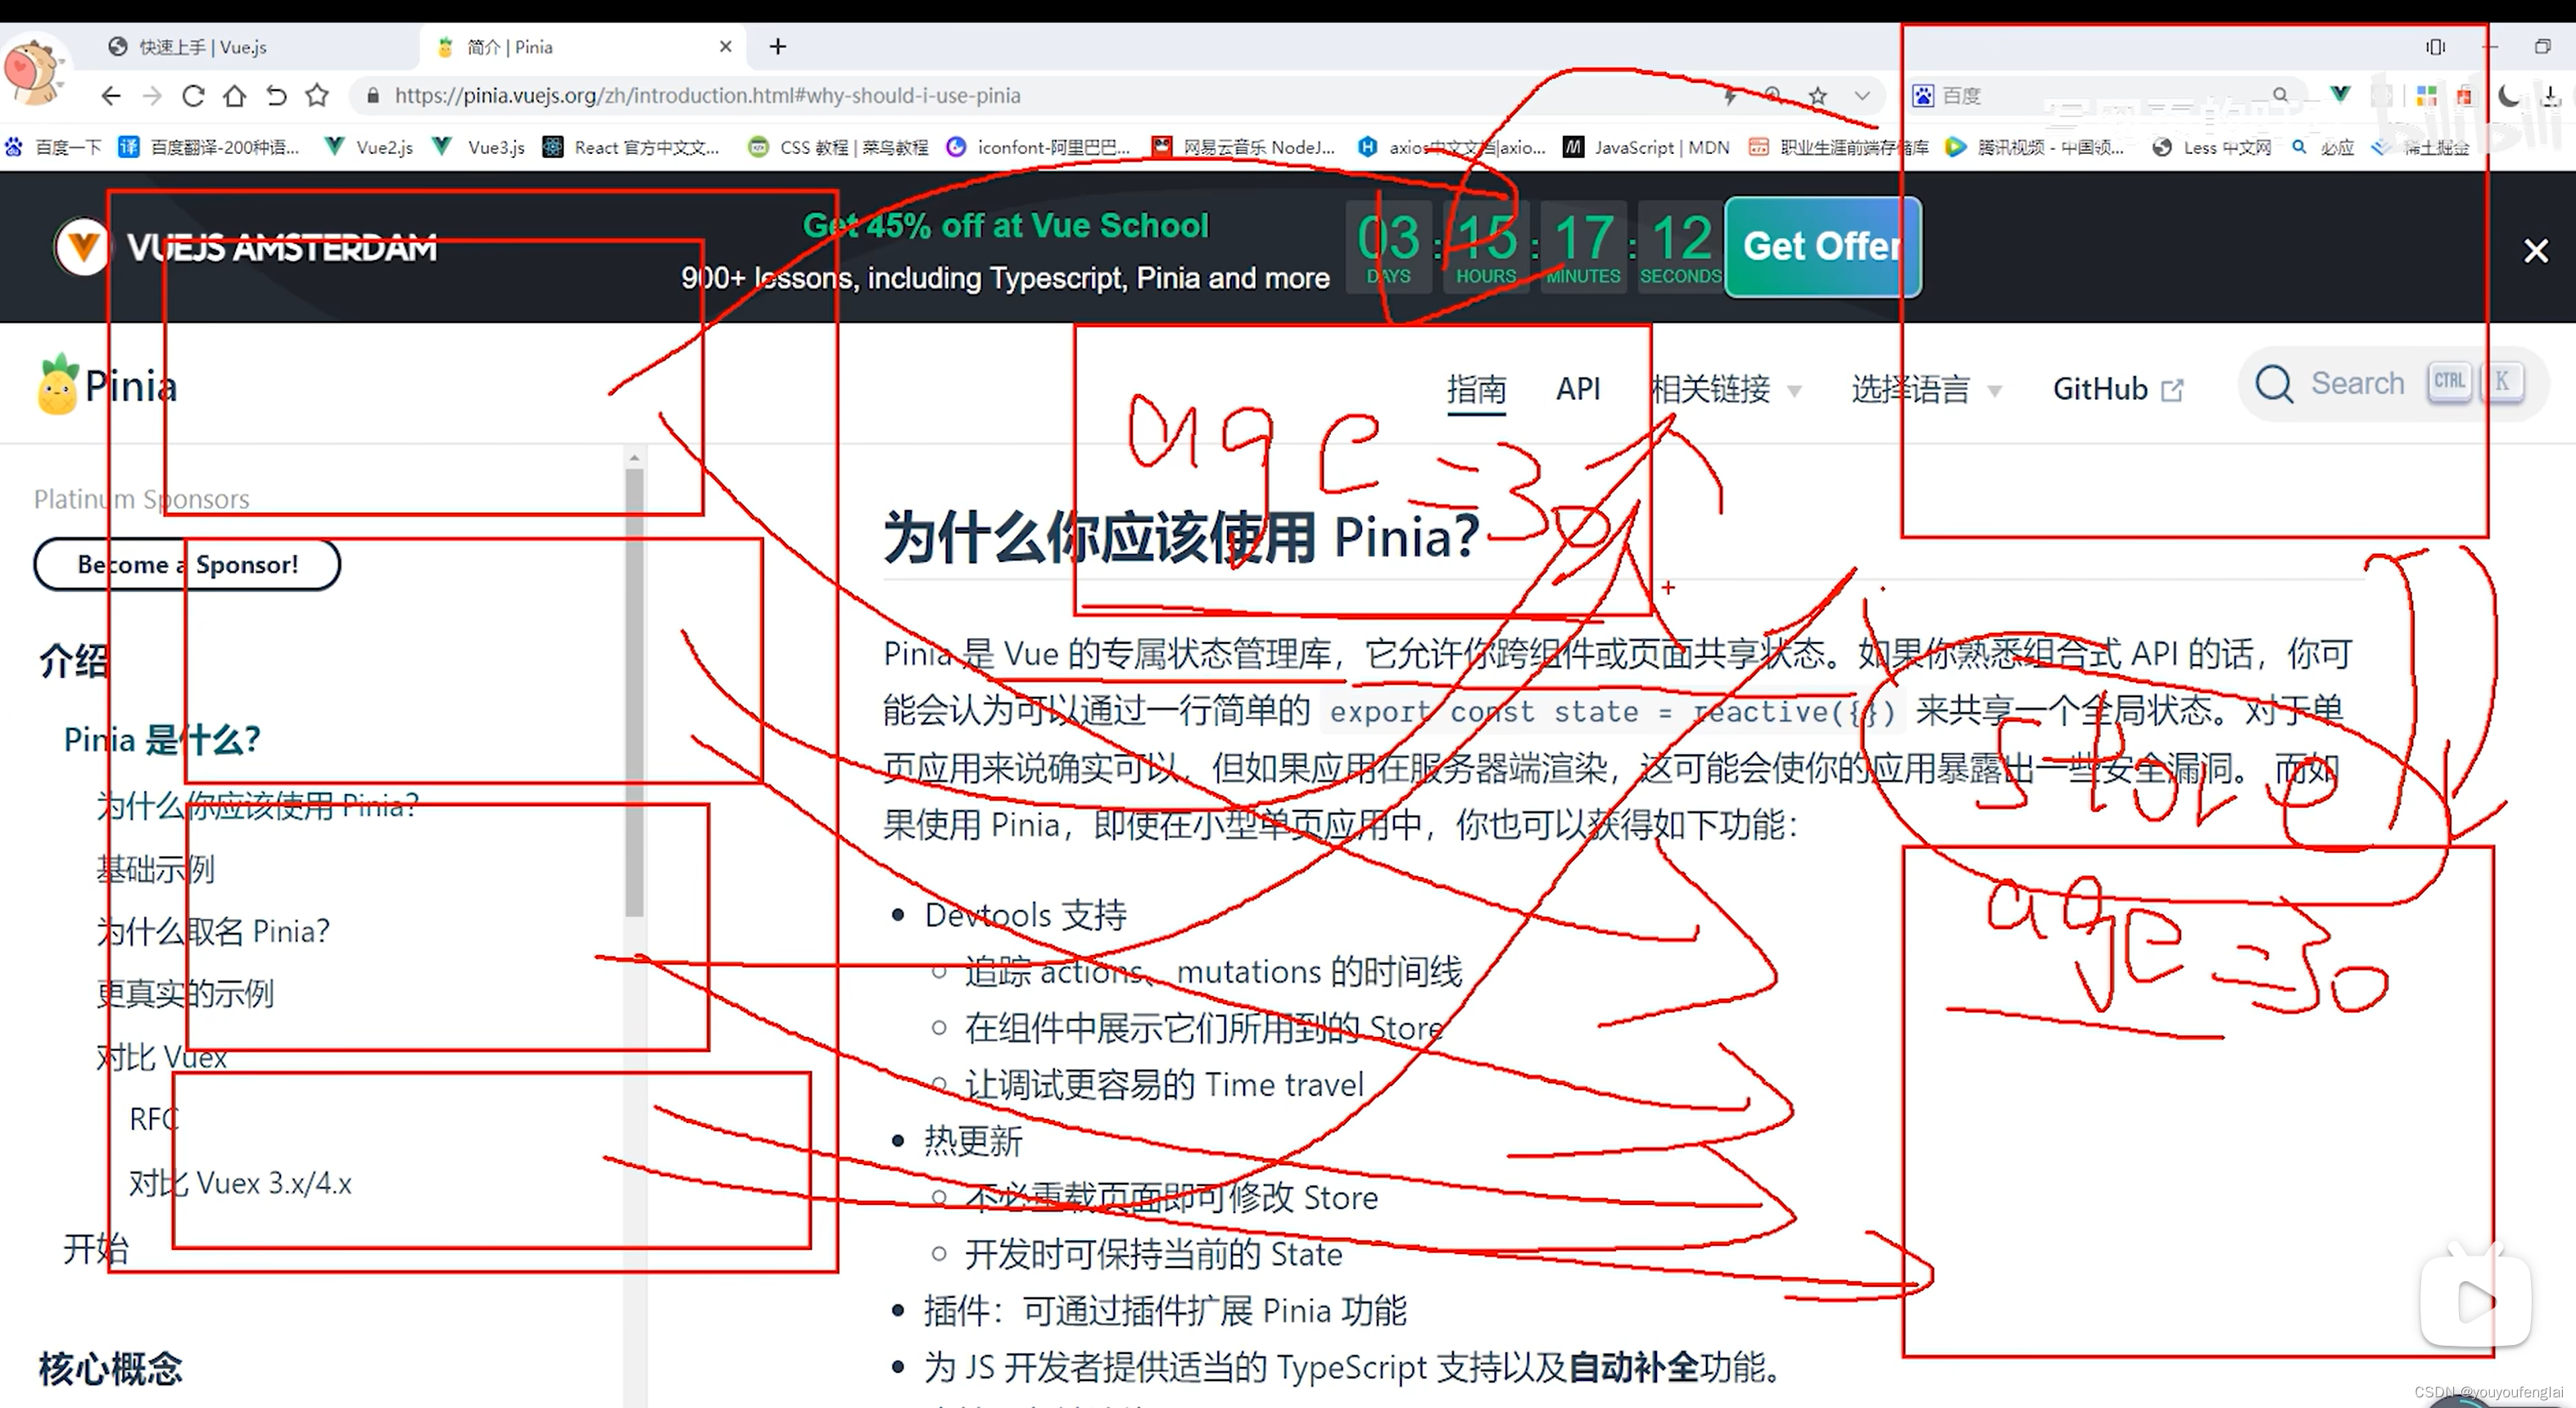
Task: Open sidebar item RFC
Action: [x=154, y=1120]
